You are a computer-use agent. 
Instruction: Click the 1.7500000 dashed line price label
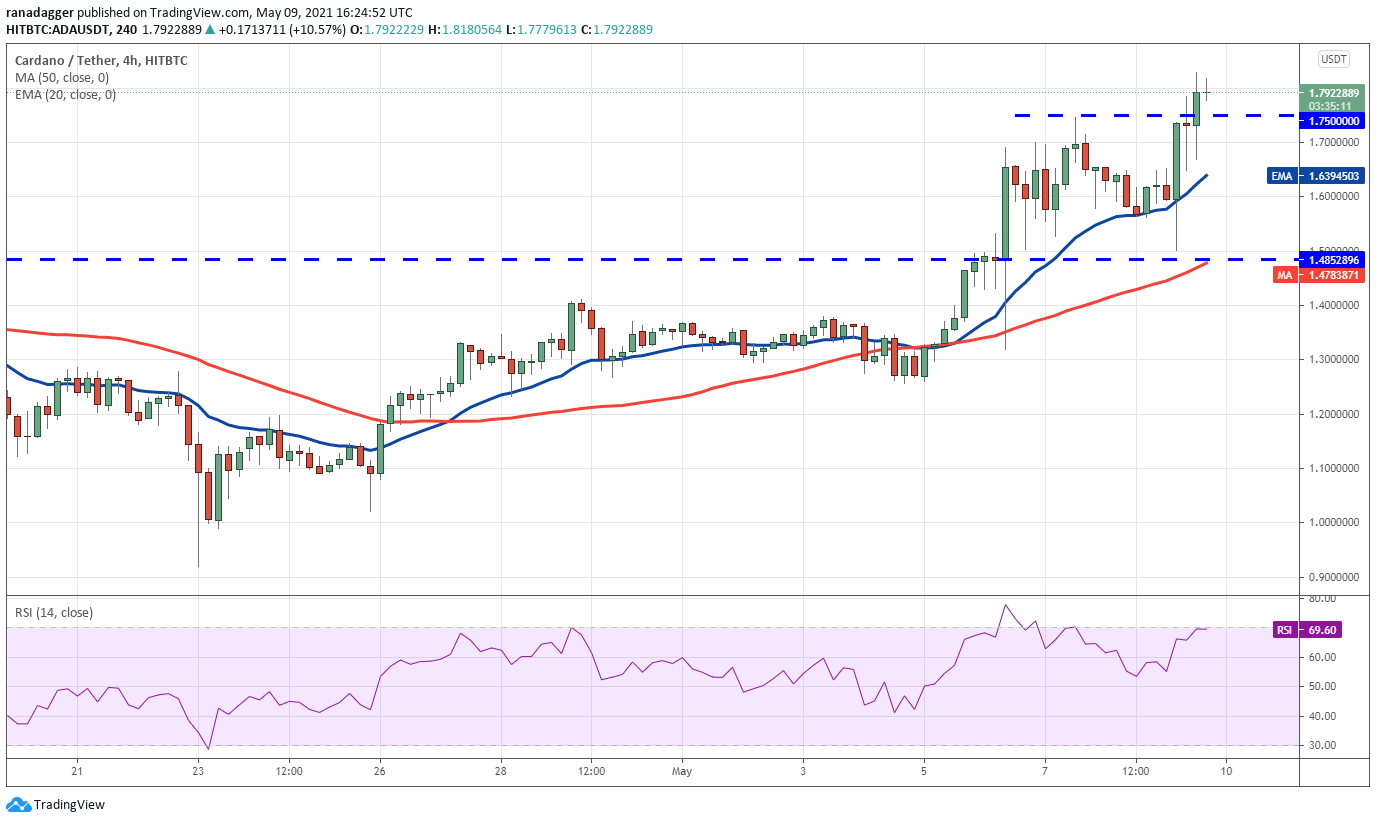pyautogui.click(x=1330, y=121)
